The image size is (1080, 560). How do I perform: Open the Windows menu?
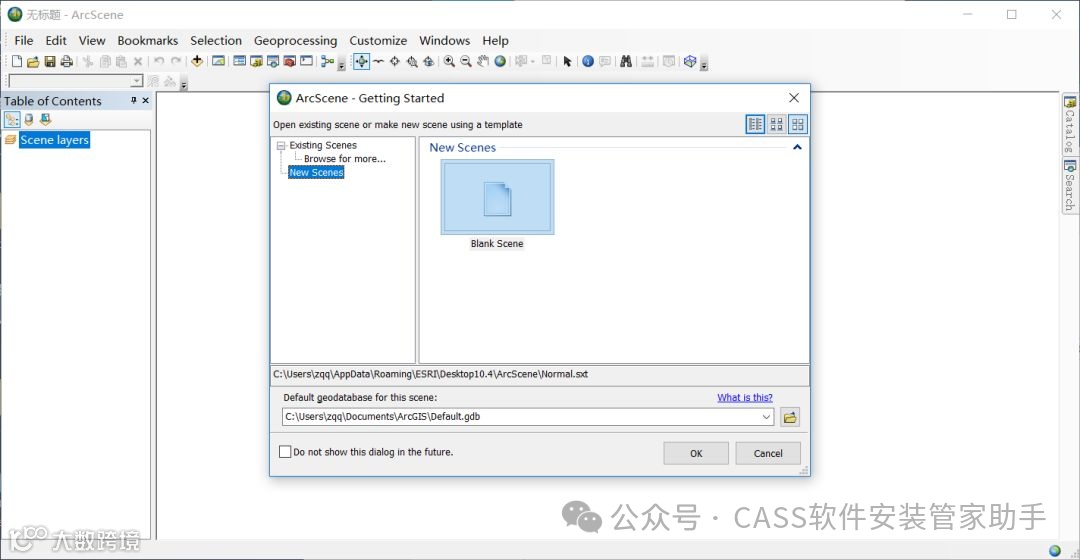pyautogui.click(x=444, y=41)
